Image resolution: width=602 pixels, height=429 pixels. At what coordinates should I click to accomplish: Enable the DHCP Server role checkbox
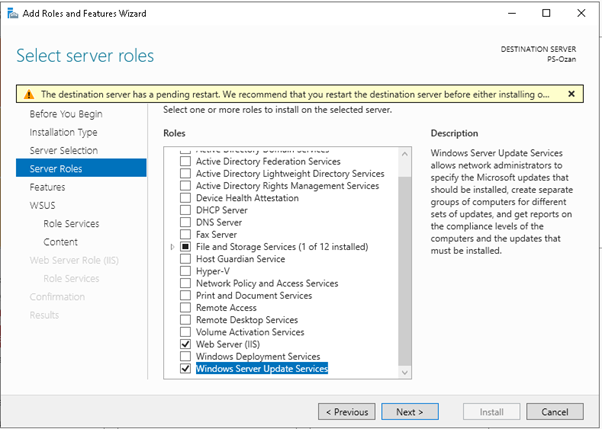tap(185, 210)
